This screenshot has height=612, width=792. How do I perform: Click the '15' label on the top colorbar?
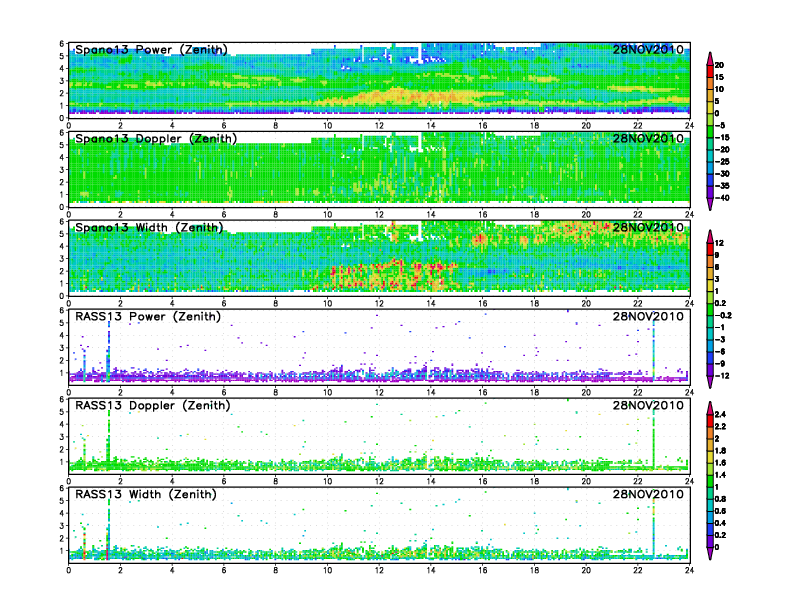click(x=719, y=77)
